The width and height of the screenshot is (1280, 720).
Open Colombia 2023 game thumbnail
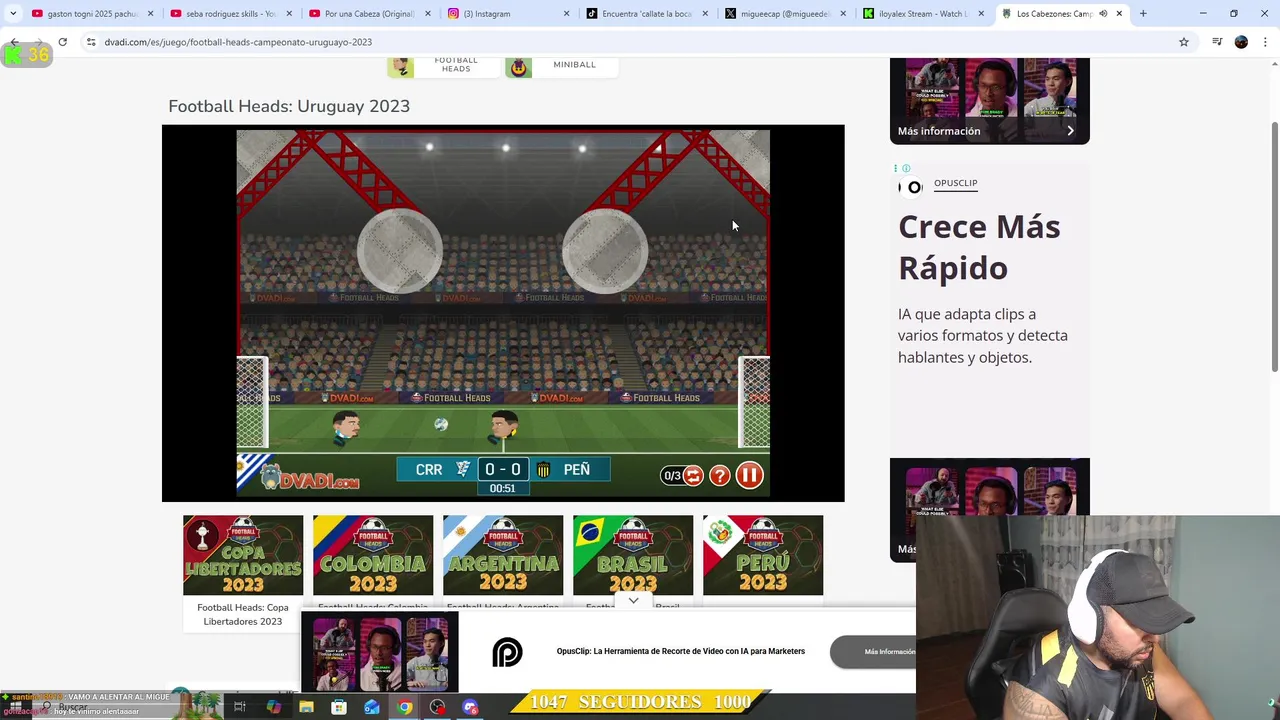tap(373, 555)
